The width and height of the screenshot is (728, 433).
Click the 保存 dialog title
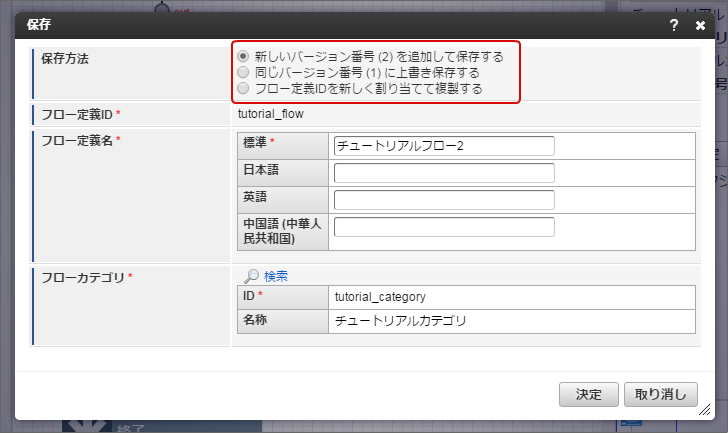39,25
